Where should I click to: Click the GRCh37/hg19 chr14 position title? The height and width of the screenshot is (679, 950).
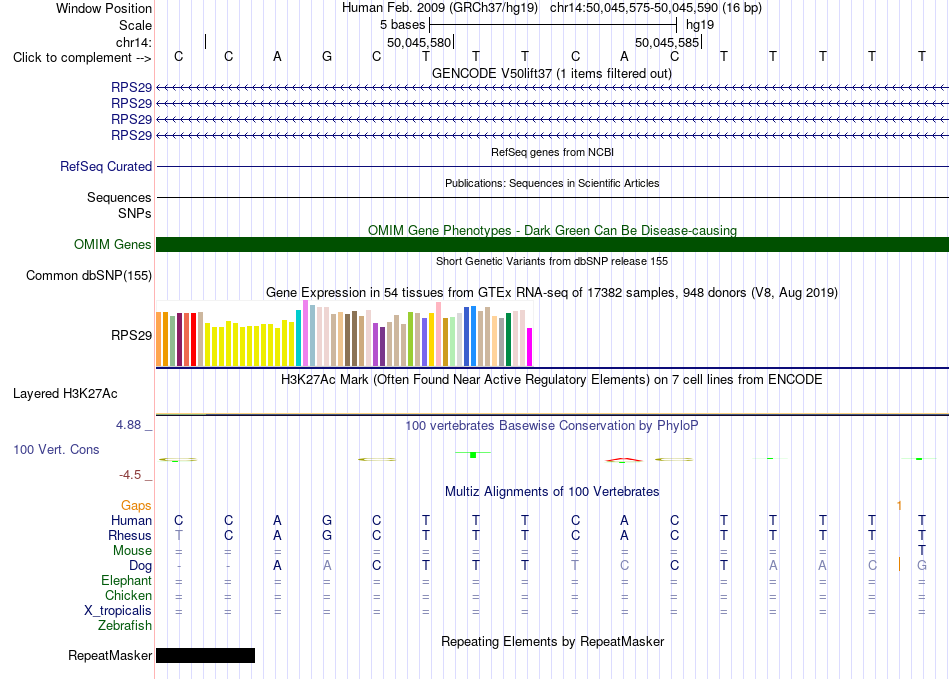552,8
